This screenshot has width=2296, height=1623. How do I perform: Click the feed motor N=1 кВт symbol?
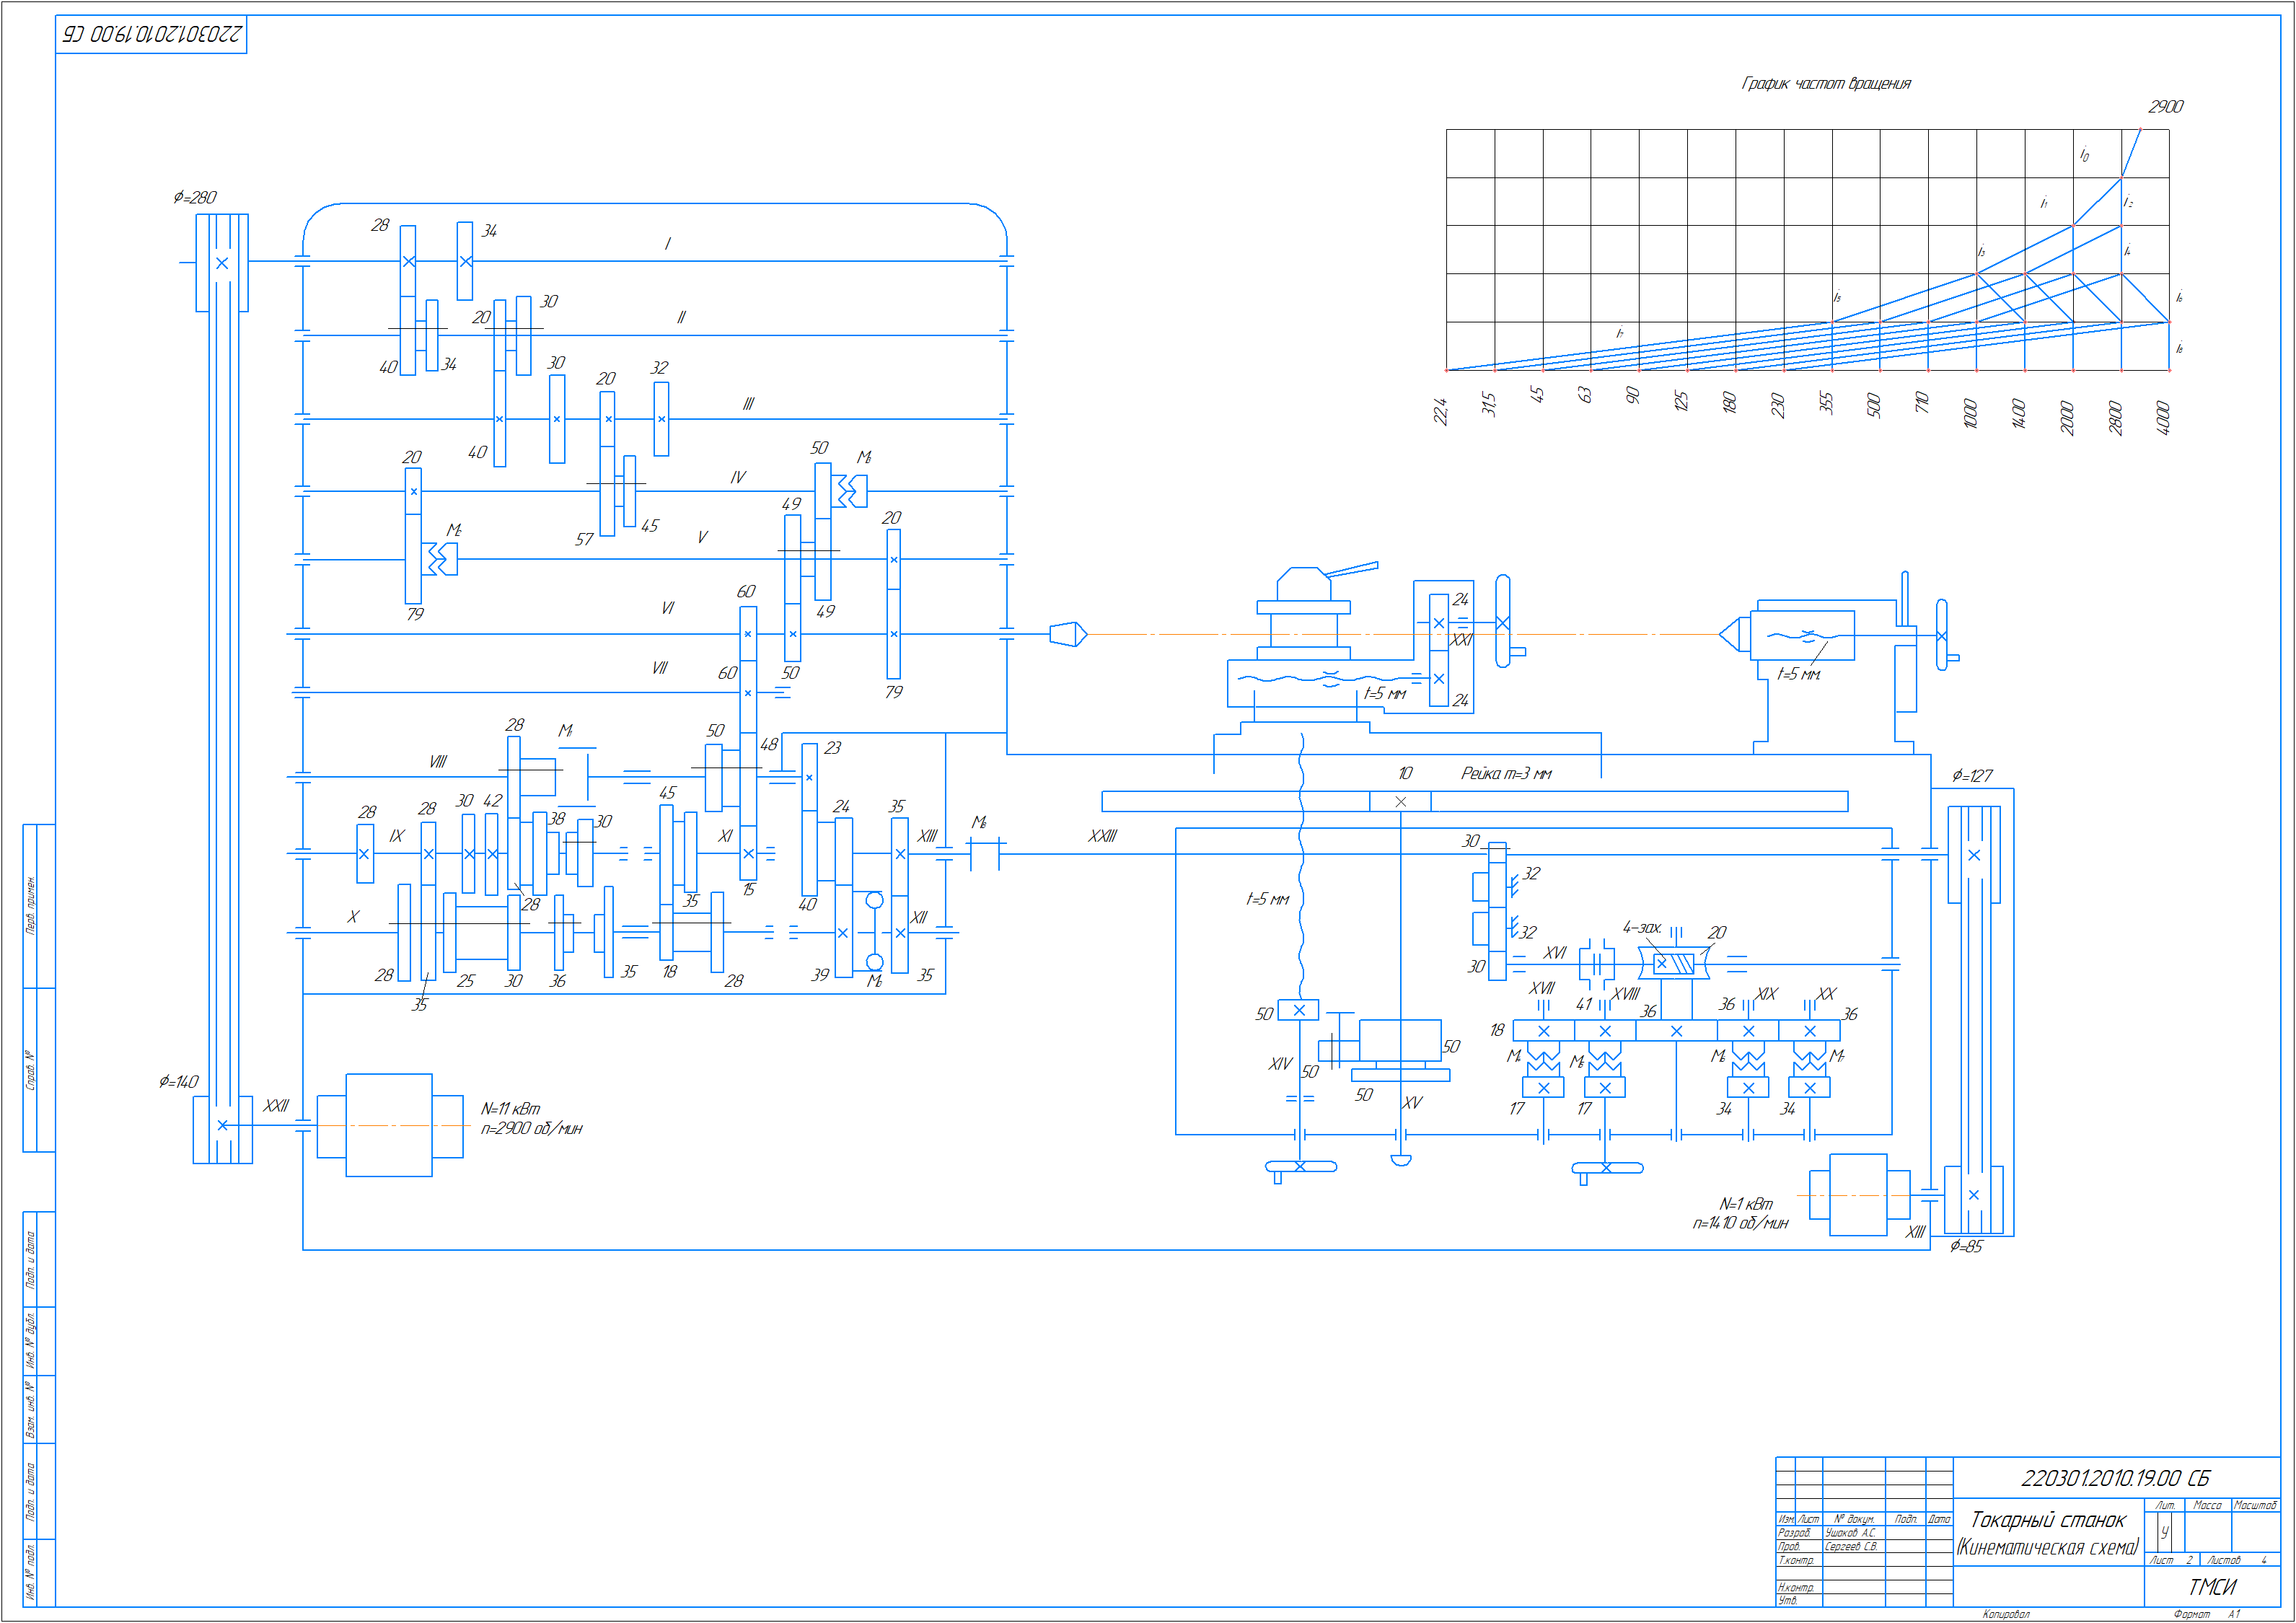click(1857, 1195)
